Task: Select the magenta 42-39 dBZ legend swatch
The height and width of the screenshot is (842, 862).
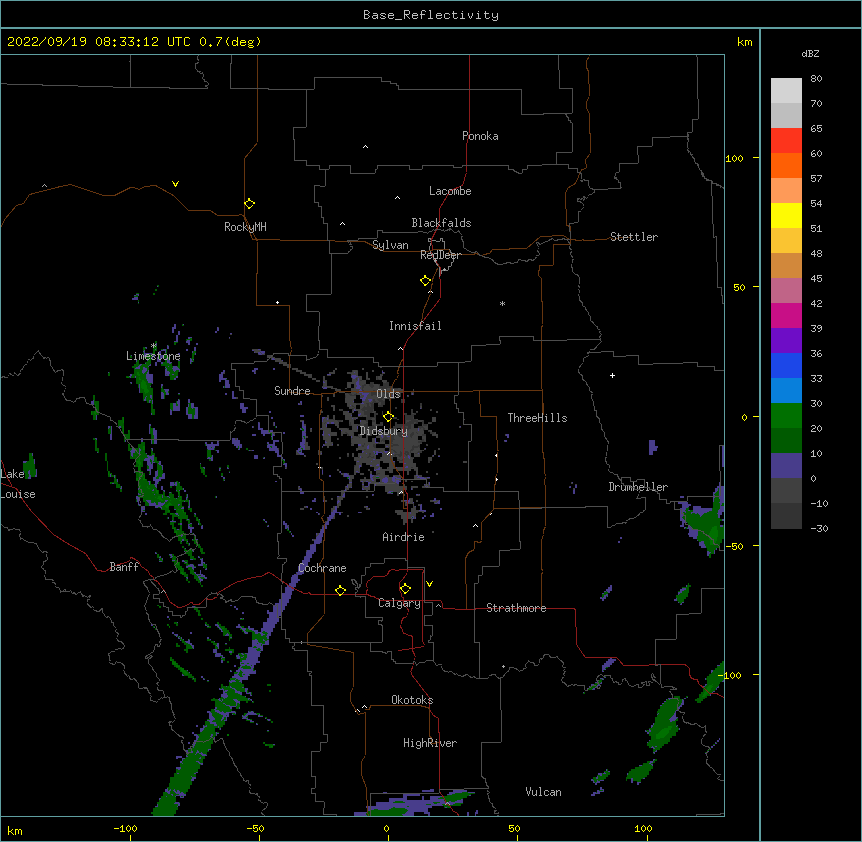Action: 786,315
